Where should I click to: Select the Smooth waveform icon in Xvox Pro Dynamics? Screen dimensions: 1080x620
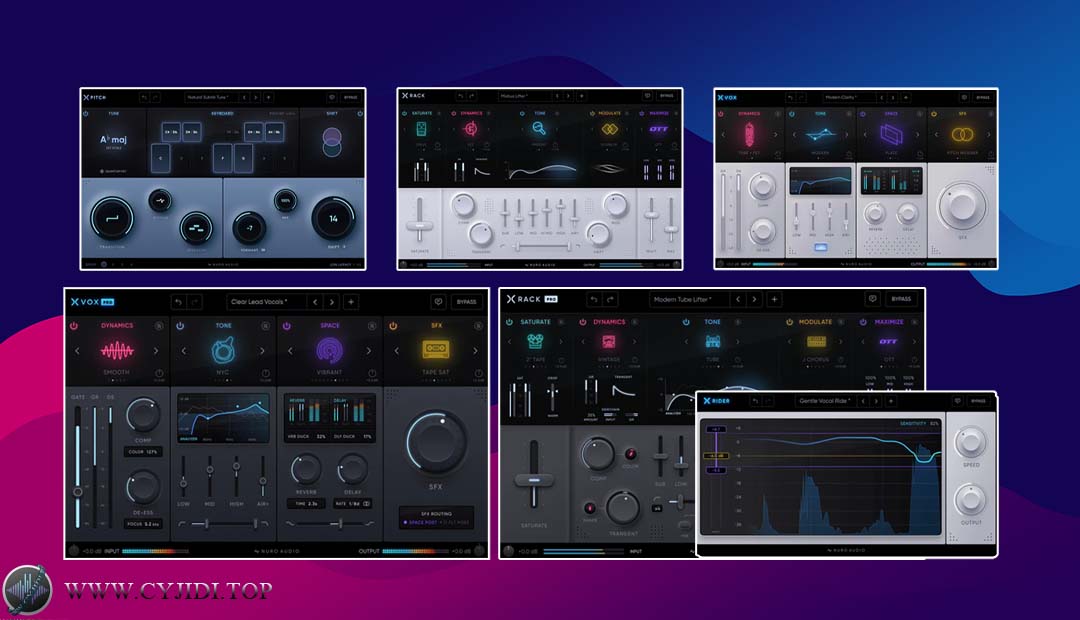[116, 351]
